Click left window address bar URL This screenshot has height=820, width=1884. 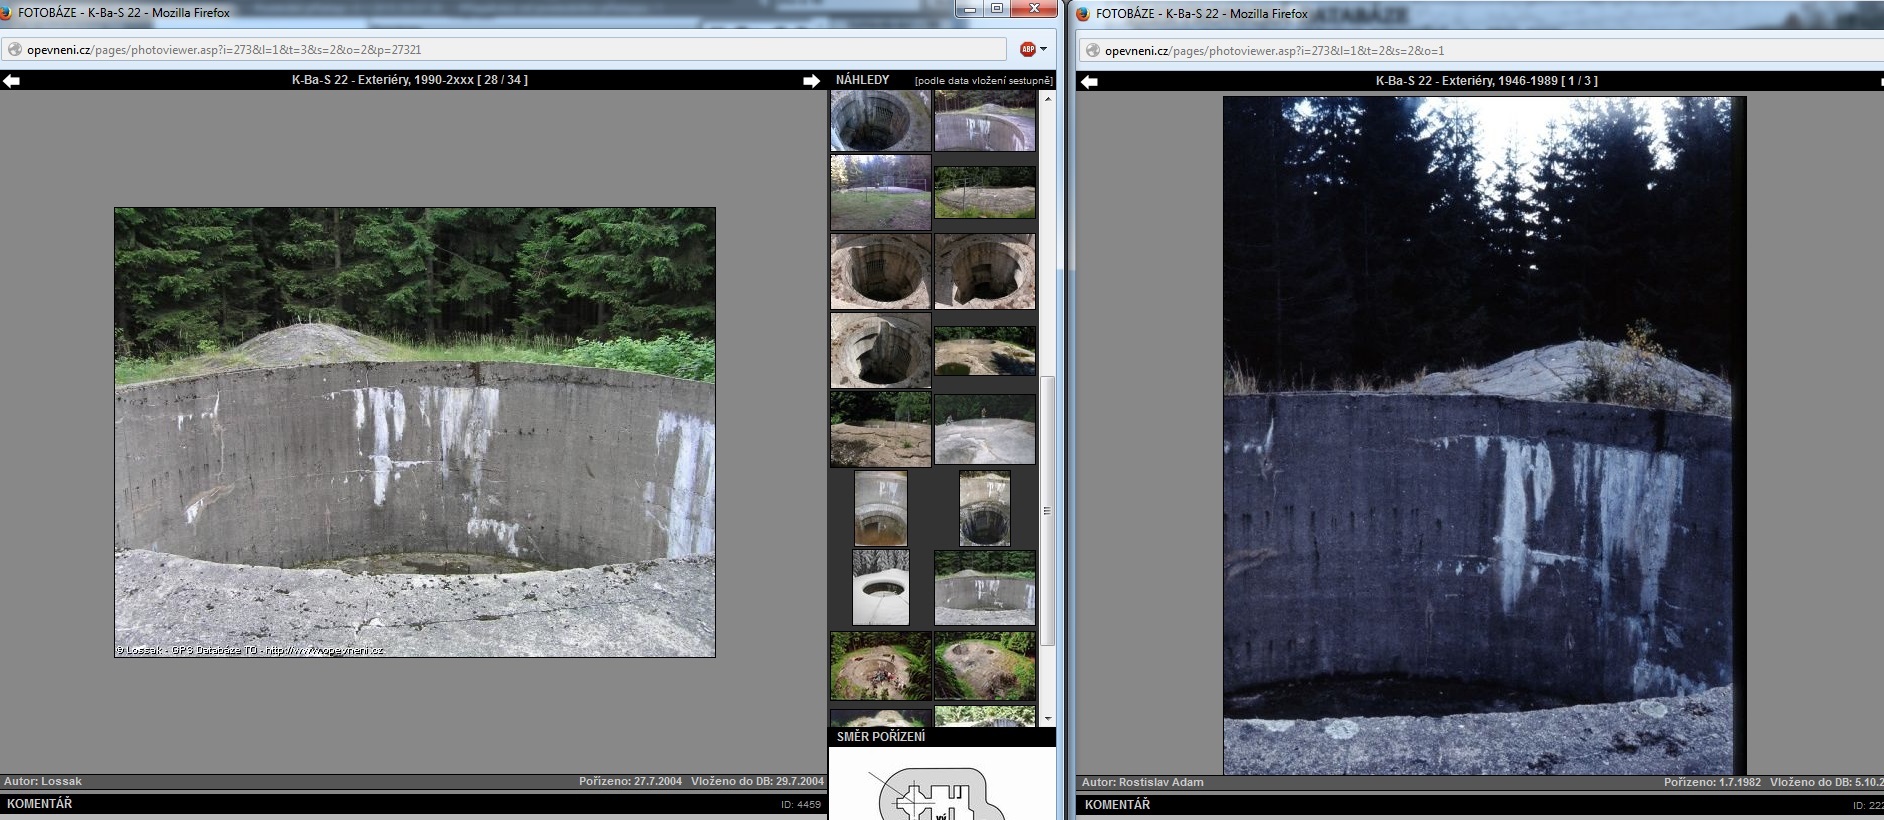(224, 50)
